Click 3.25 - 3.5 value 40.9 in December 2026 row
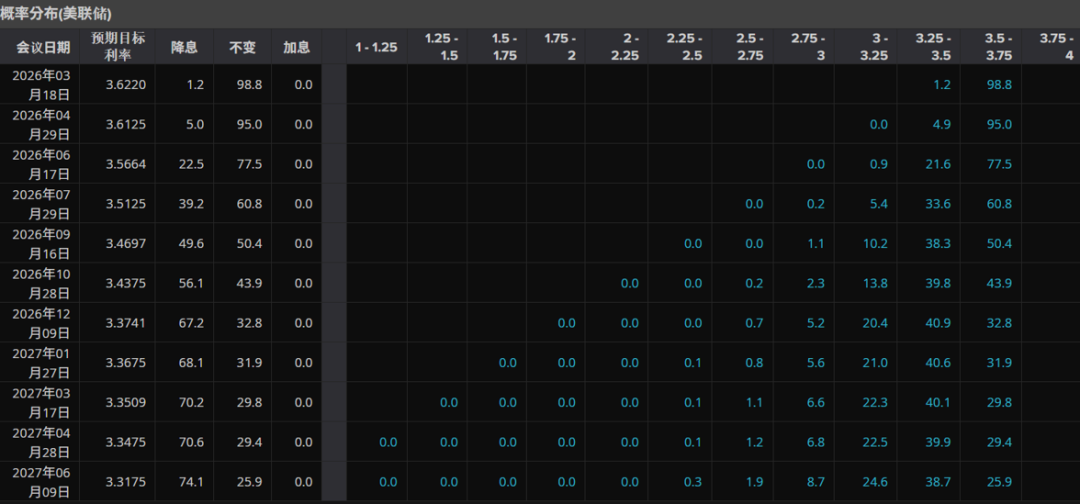Image resolution: width=1080 pixels, height=504 pixels. [937, 323]
